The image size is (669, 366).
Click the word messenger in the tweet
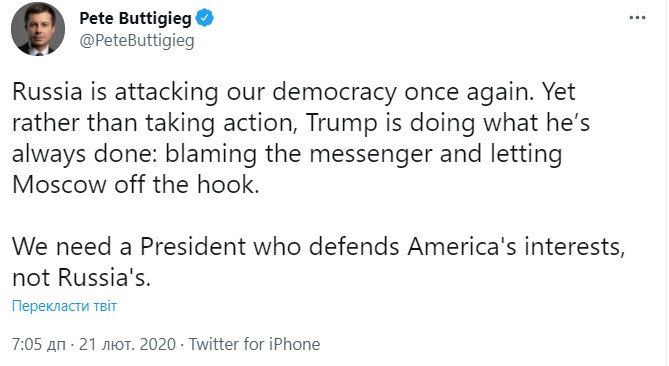coord(371,154)
